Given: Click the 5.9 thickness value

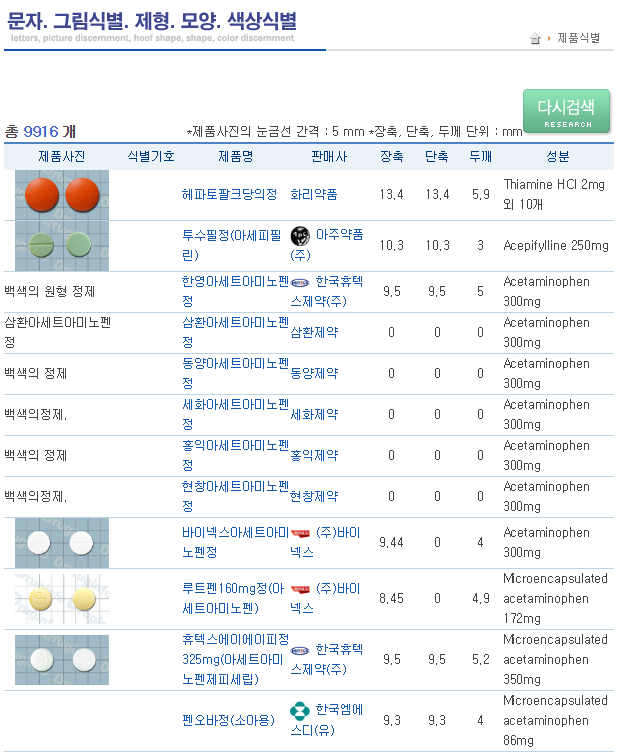Looking at the screenshot, I should click(x=481, y=195).
